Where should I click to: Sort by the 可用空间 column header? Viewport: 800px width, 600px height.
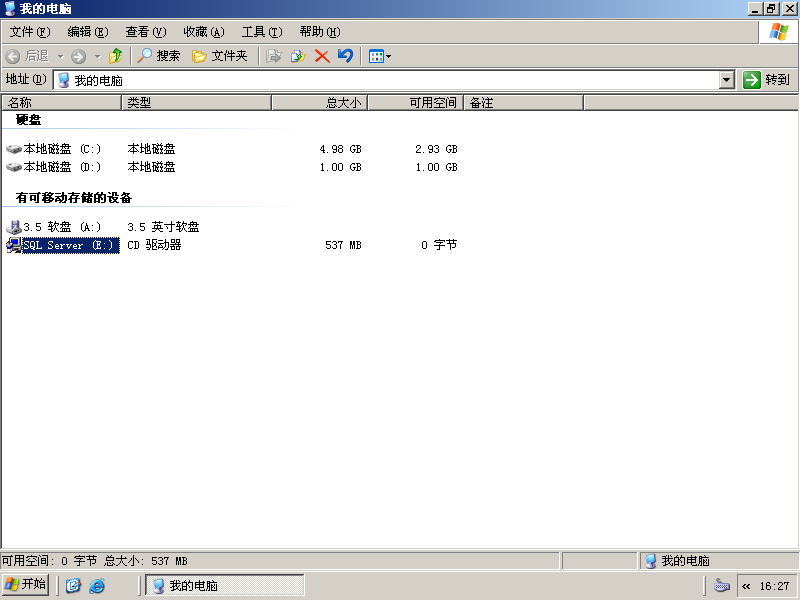click(x=415, y=103)
